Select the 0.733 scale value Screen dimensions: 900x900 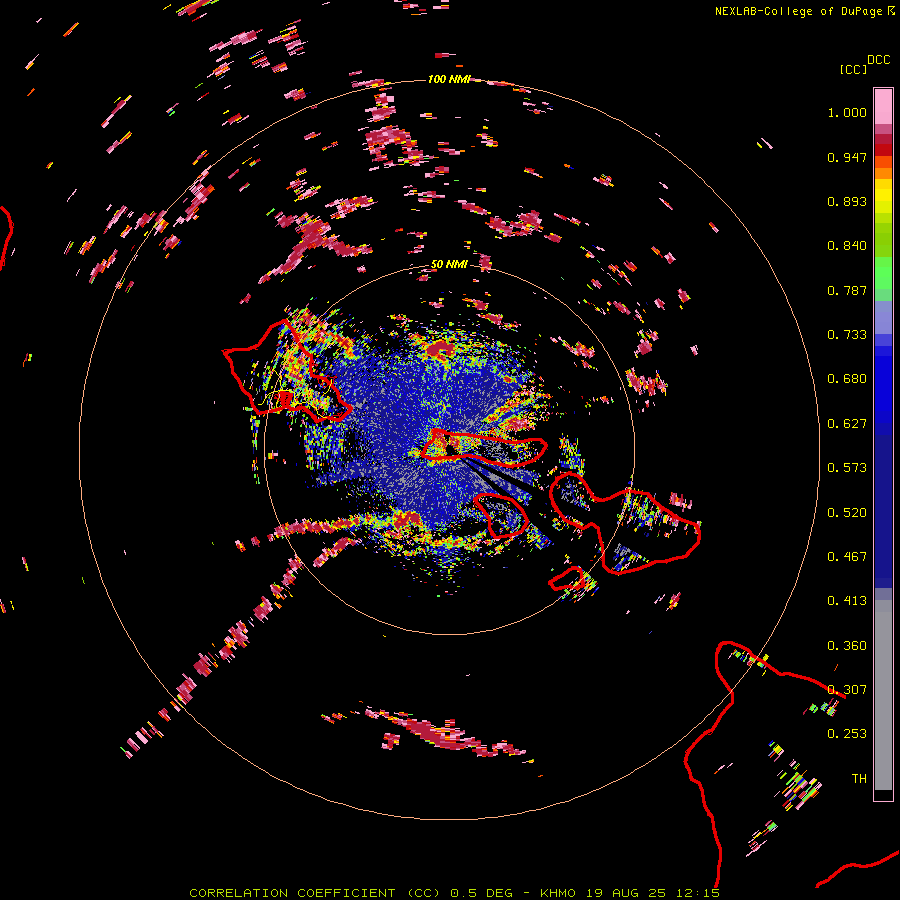coord(847,335)
